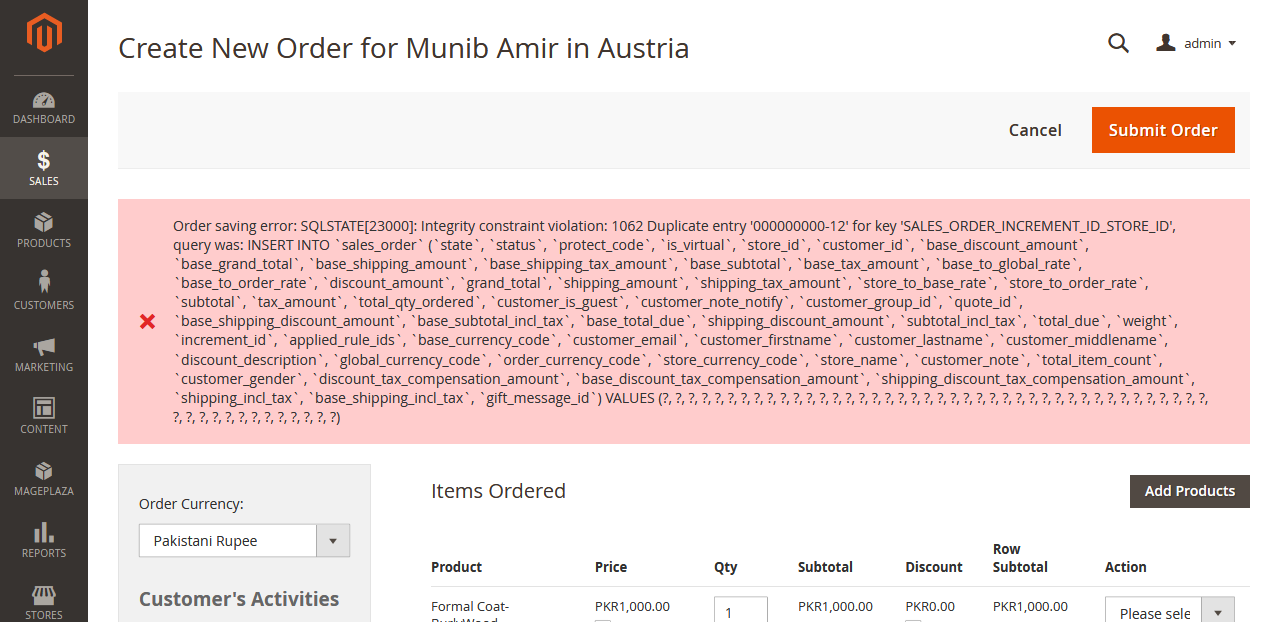Open the Customers section
Screen dimensions: 1280x622
[x=44, y=292]
